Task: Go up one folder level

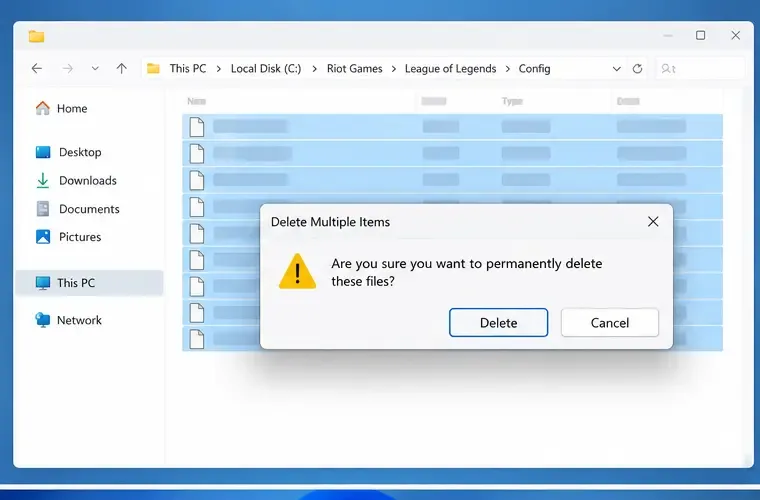Action: (122, 68)
